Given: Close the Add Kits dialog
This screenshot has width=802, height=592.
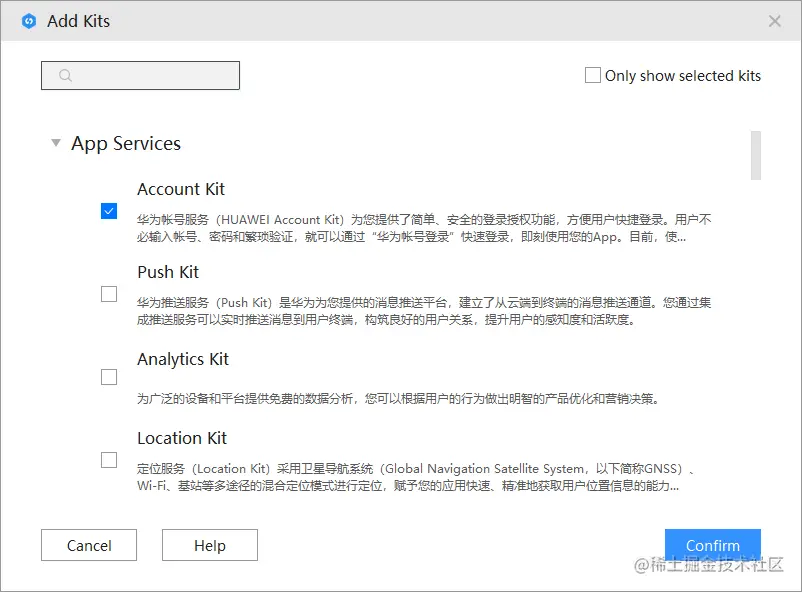Looking at the screenshot, I should (774, 21).
